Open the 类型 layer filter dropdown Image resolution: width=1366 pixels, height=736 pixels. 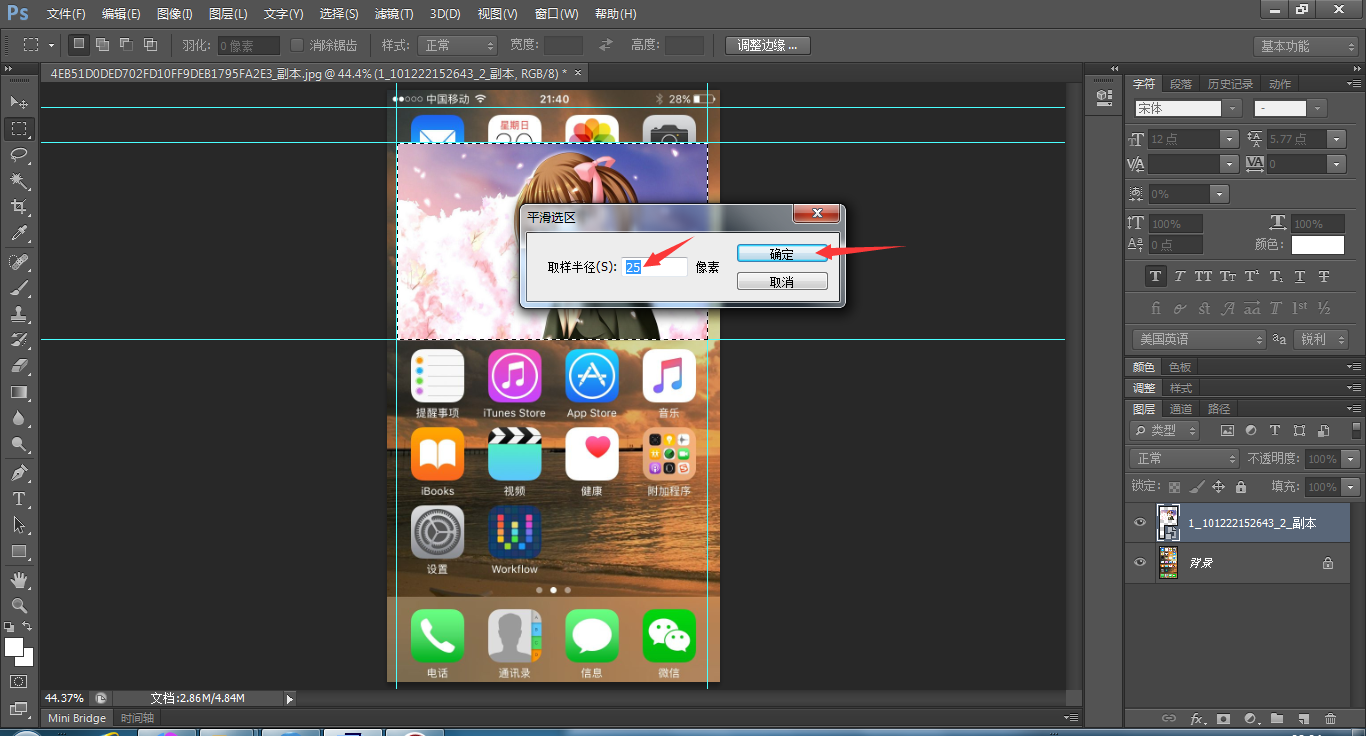click(x=1165, y=430)
